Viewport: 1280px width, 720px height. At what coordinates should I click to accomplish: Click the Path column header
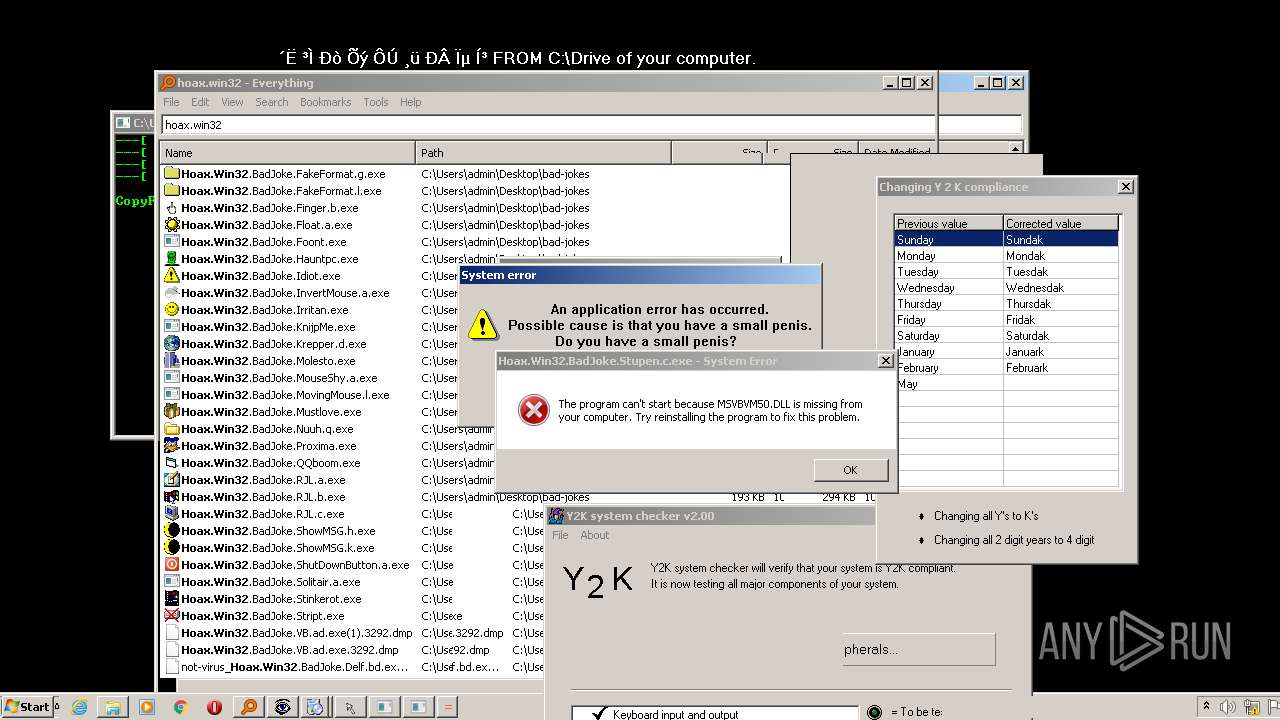[543, 153]
